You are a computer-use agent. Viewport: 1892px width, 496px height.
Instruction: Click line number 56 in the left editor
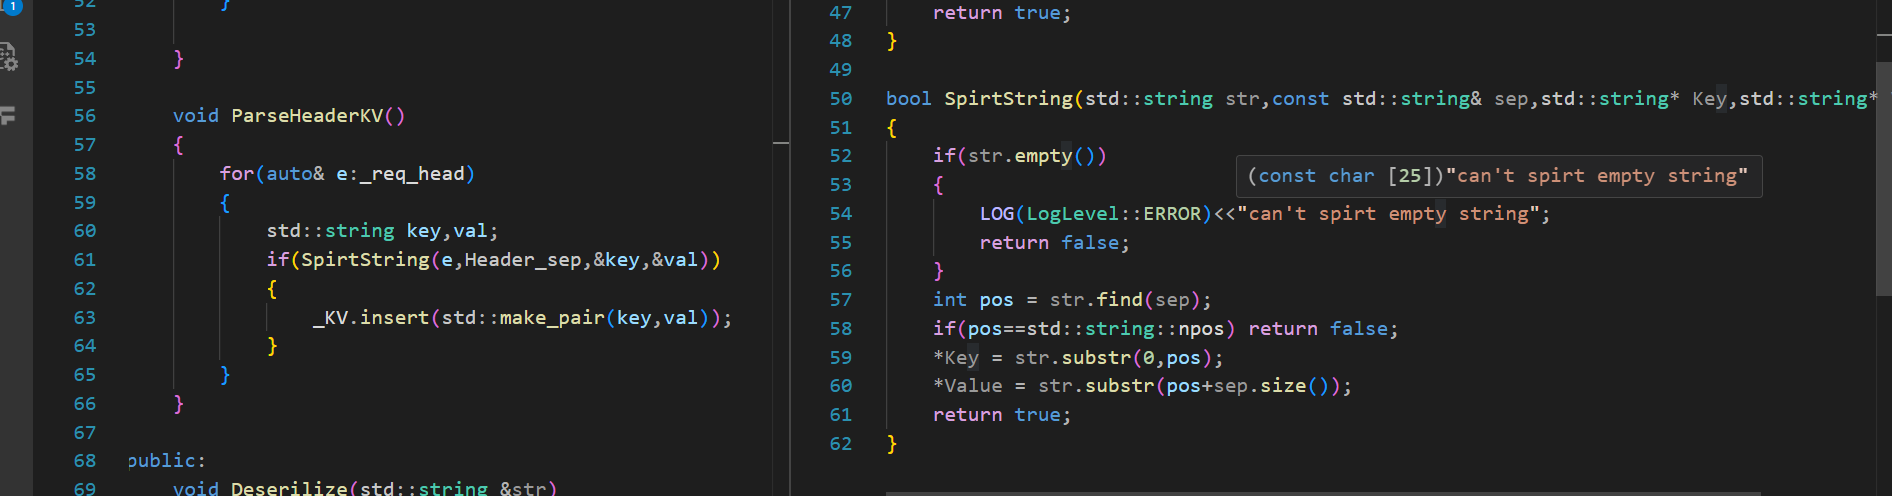coord(85,116)
